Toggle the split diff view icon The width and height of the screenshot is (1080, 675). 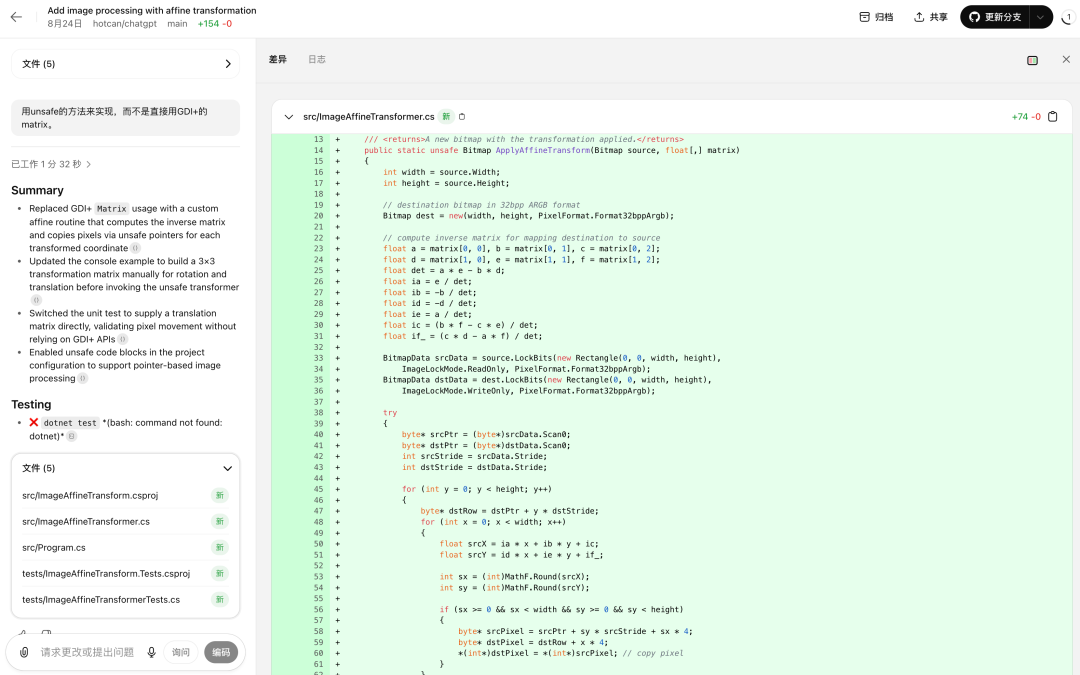coord(1031,60)
